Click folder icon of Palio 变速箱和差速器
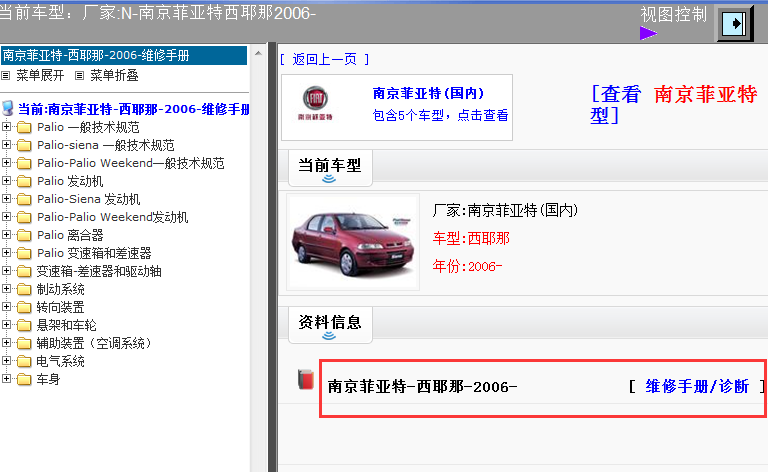768x472 pixels. point(24,254)
